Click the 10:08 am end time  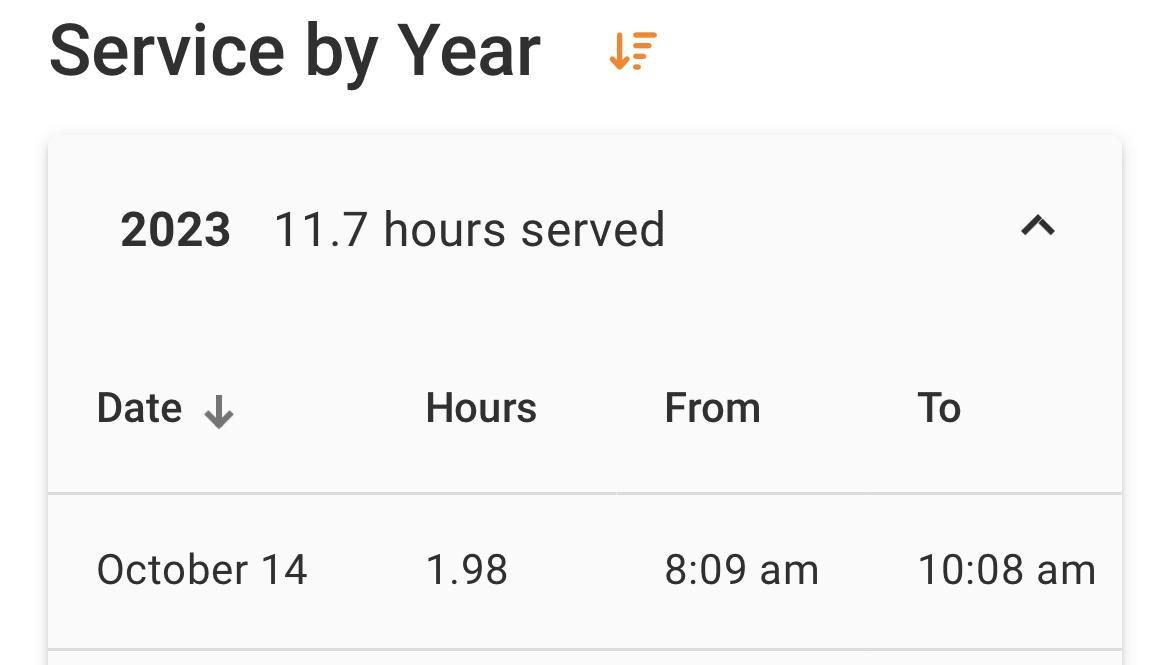1006,570
